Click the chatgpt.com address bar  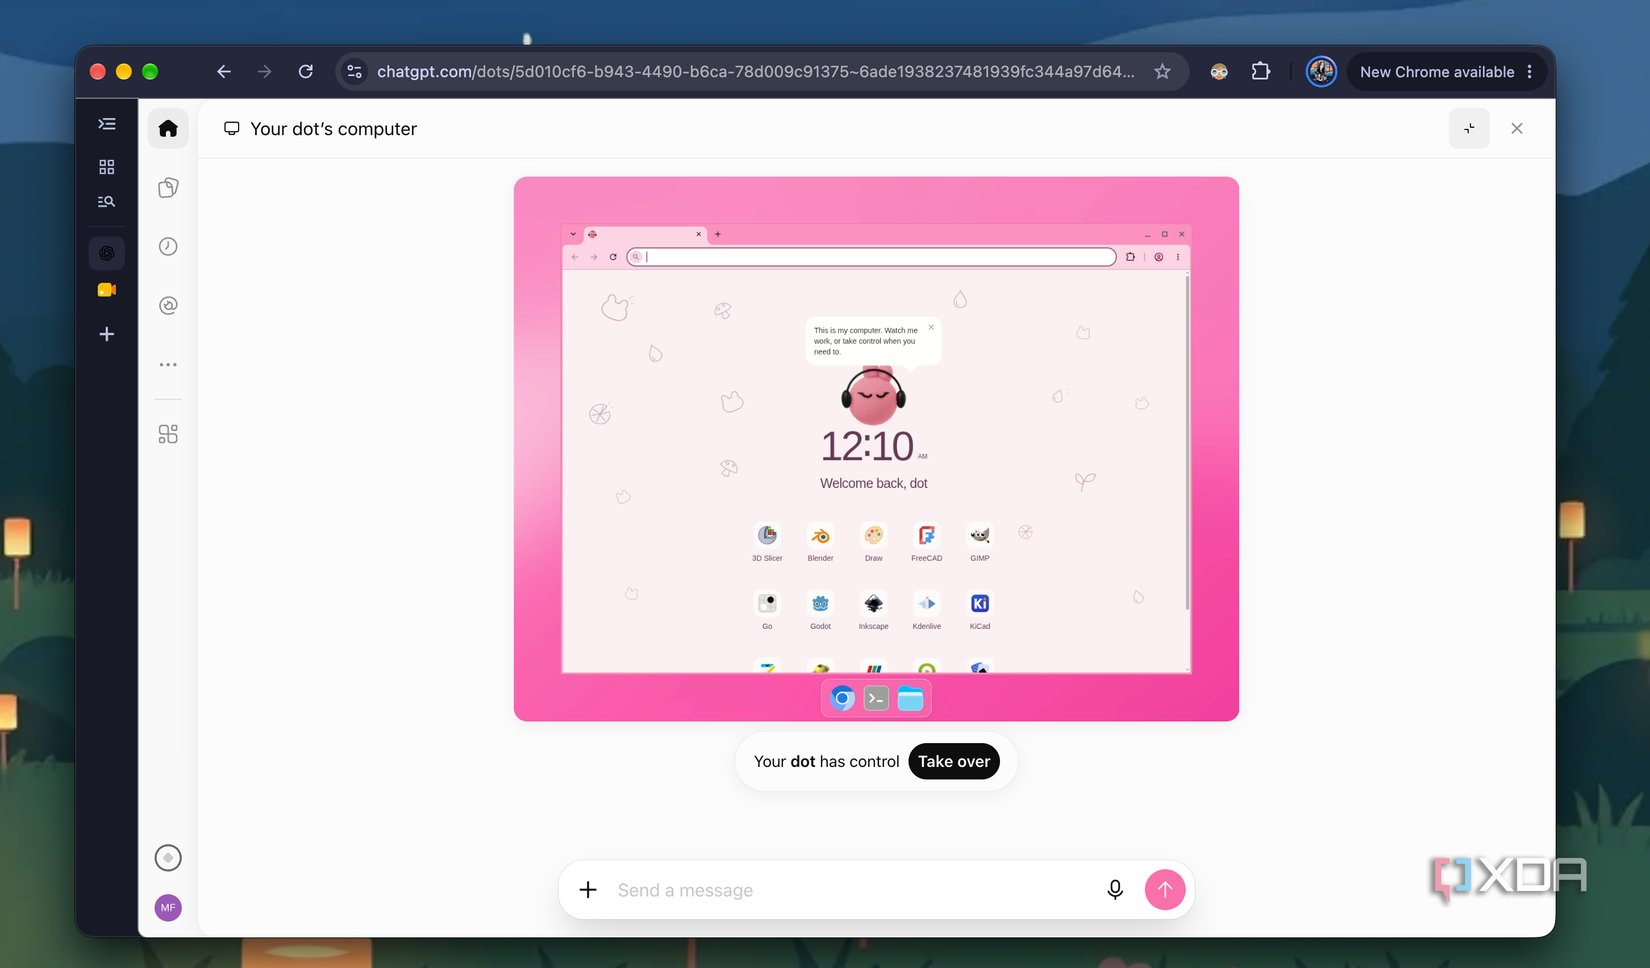coord(755,72)
